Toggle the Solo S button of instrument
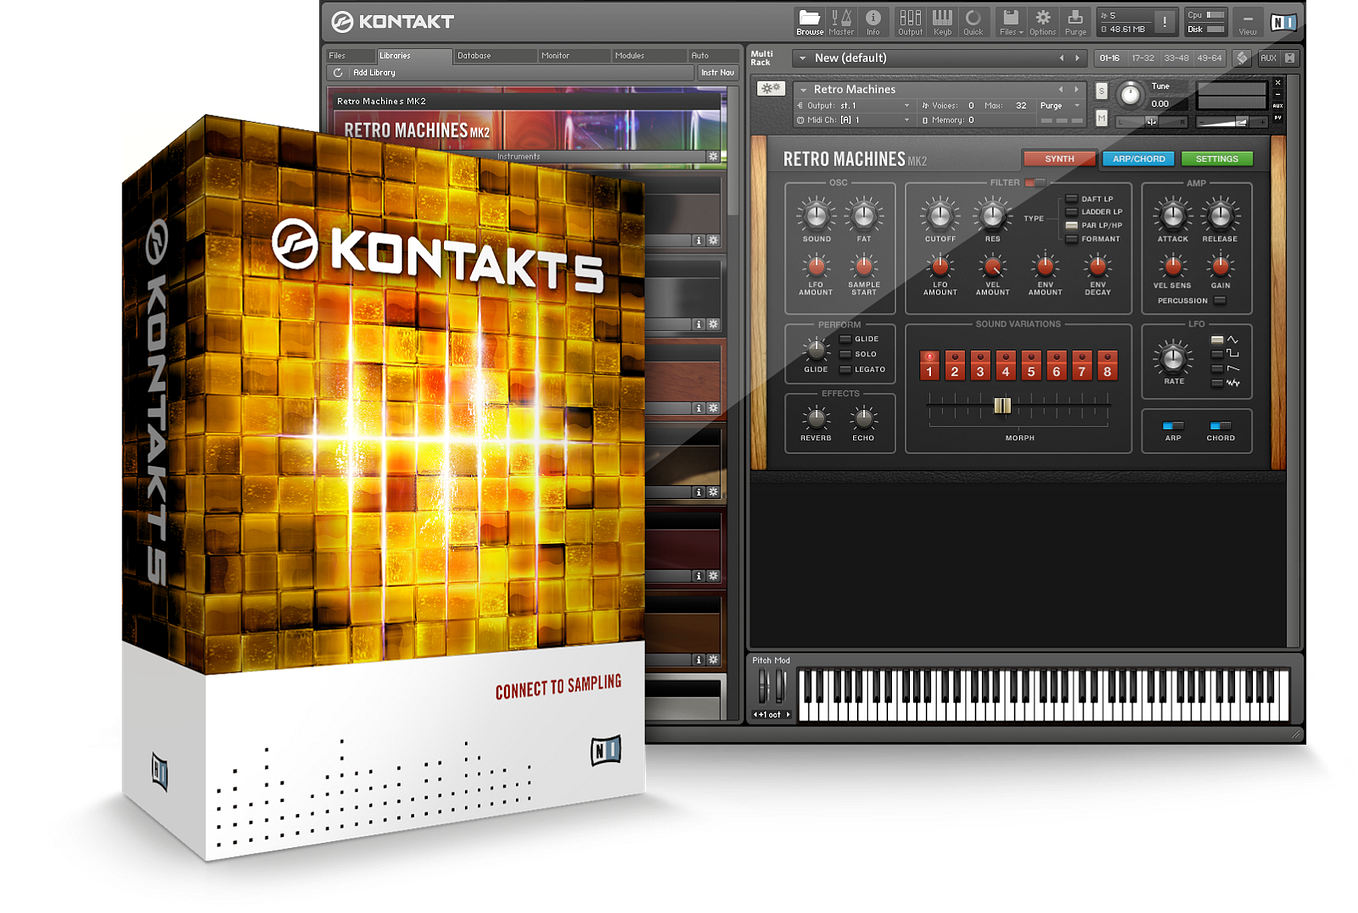The height and width of the screenshot is (913, 1358). tap(1102, 91)
